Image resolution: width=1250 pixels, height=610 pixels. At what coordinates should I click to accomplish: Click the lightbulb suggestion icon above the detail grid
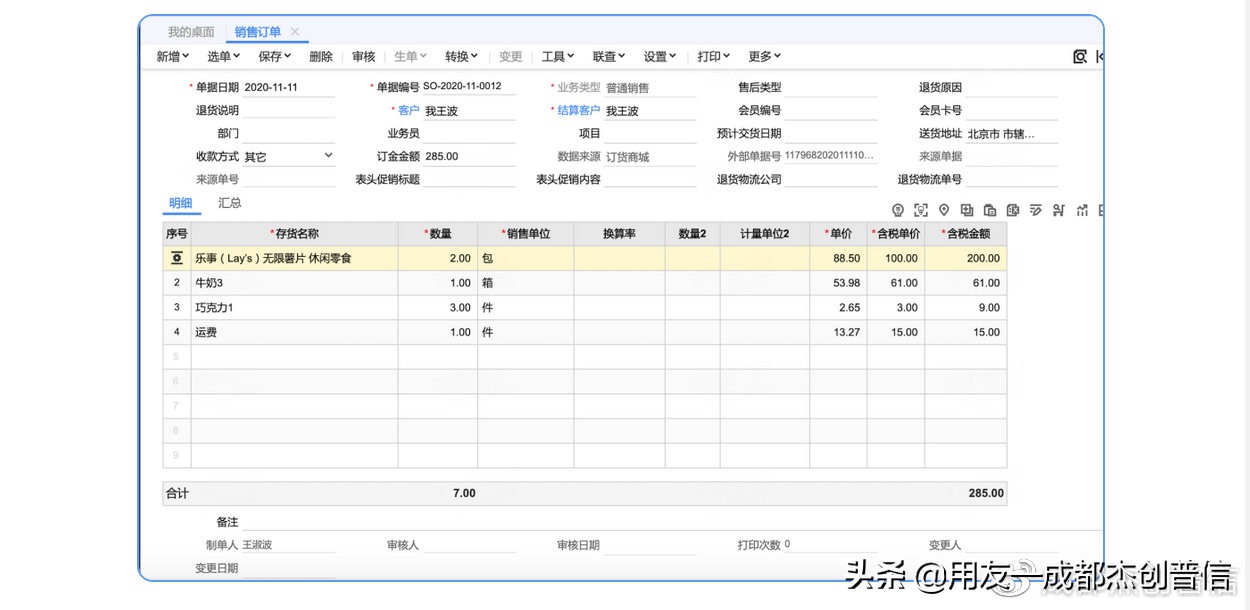[x=898, y=210]
